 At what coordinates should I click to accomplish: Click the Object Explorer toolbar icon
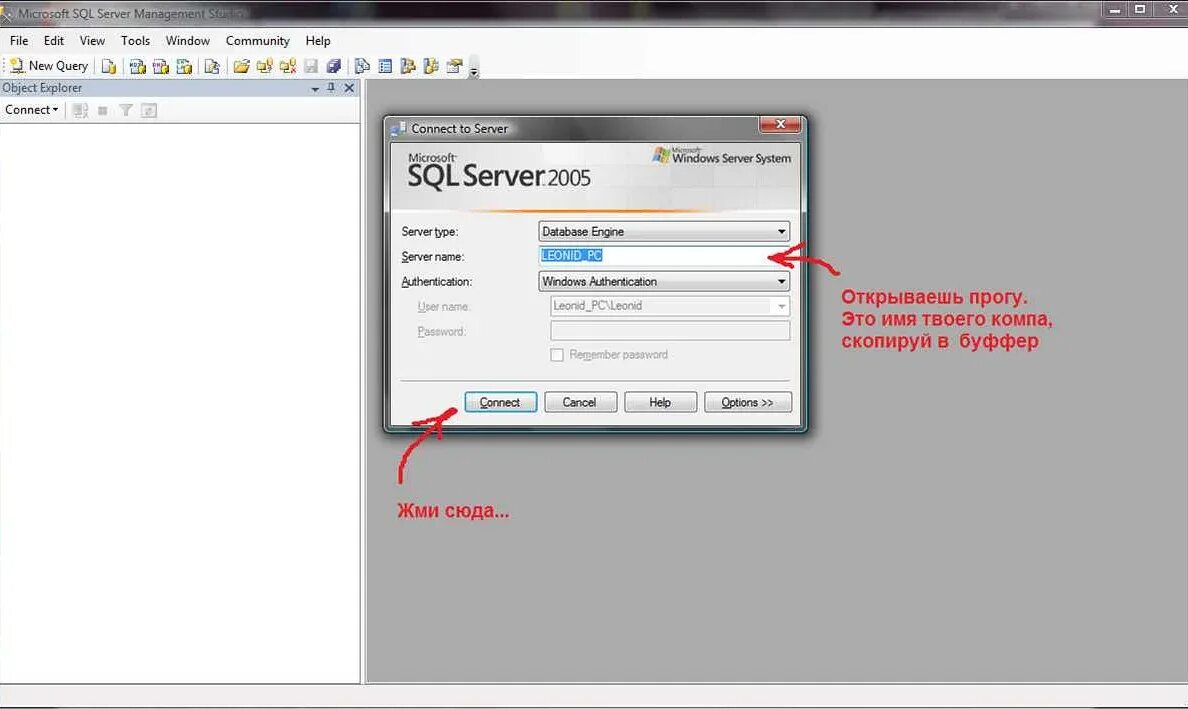click(408, 67)
